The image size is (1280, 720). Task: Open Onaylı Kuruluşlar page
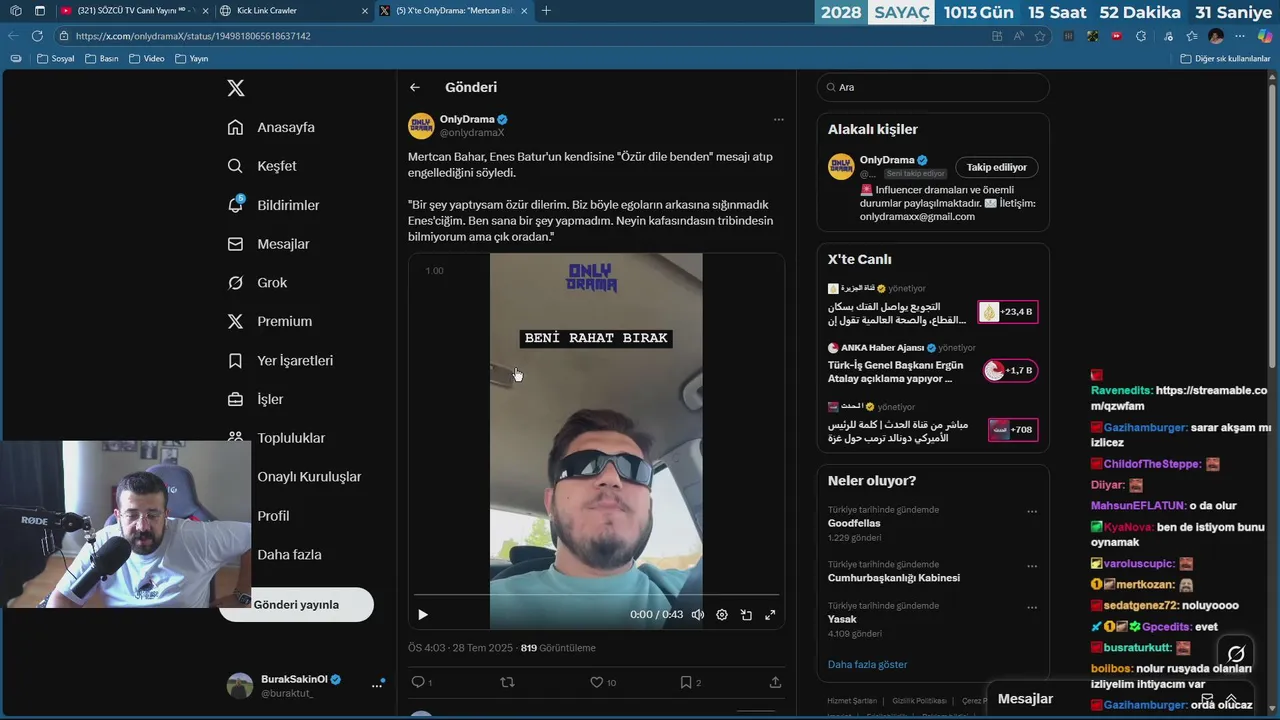[x=308, y=477]
